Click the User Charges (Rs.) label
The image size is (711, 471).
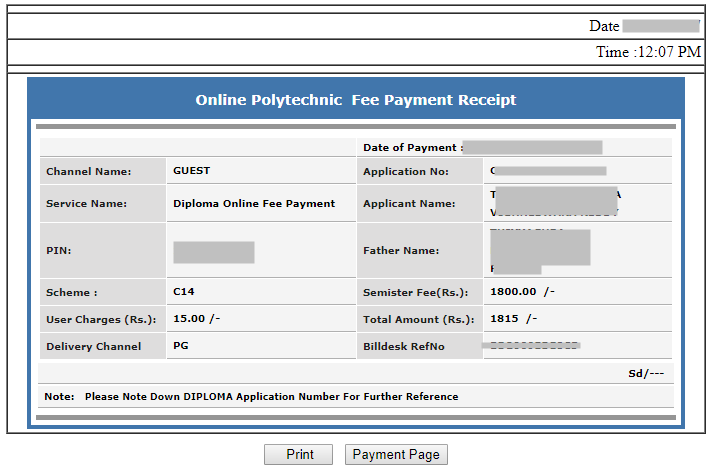coord(101,320)
